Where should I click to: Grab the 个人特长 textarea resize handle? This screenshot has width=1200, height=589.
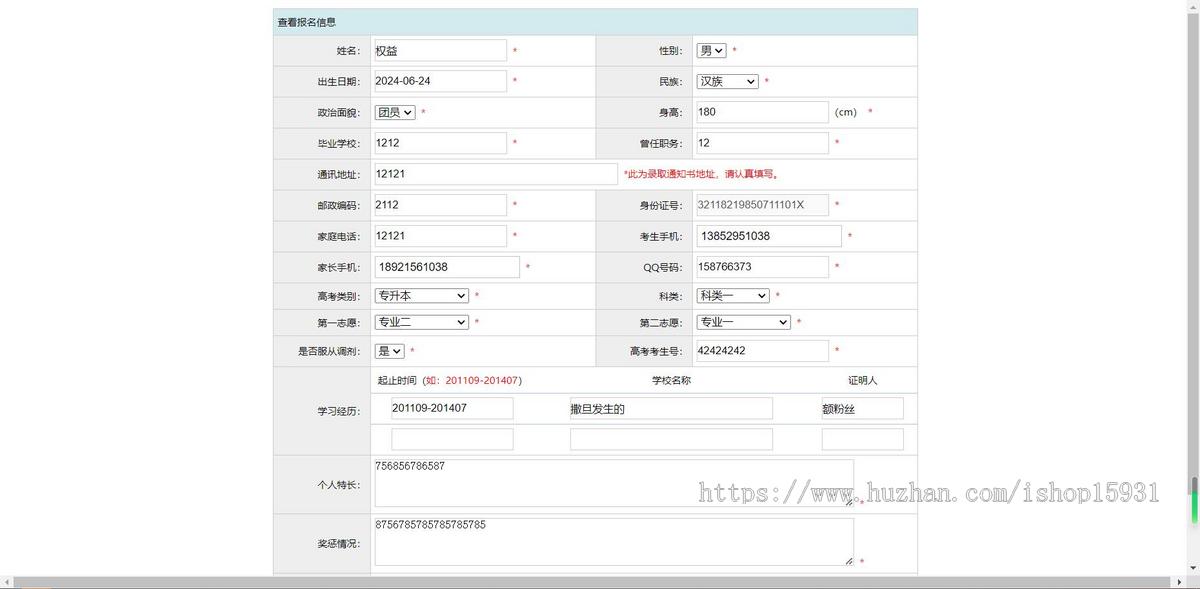[849, 502]
